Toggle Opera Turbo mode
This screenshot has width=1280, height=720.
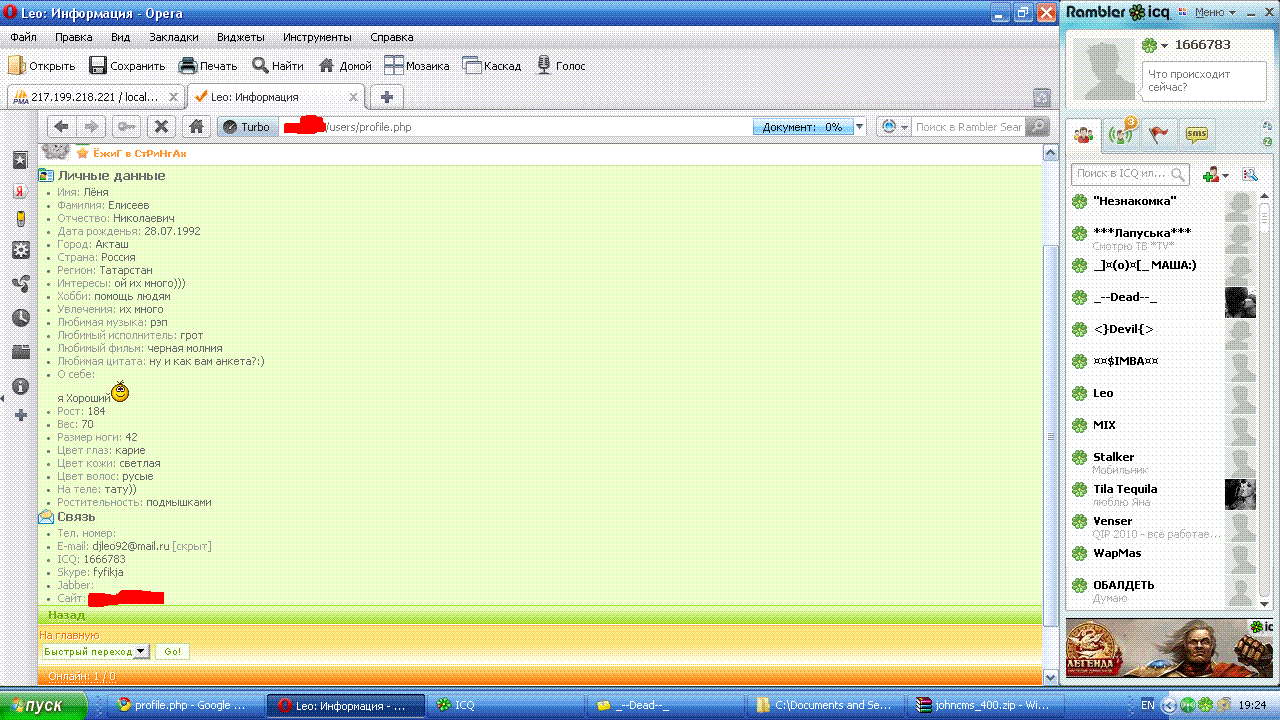coord(248,127)
